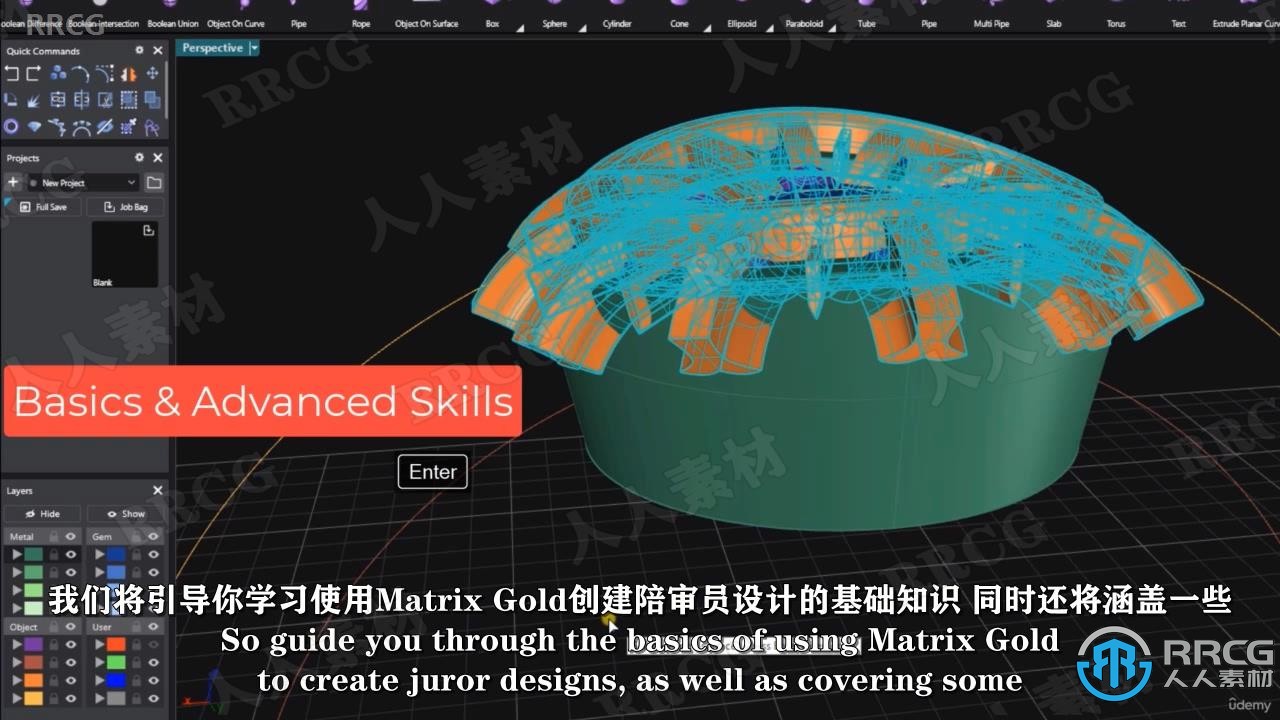1280x720 pixels.
Task: Toggle visibility of the Metal layer group
Action: tap(71, 537)
